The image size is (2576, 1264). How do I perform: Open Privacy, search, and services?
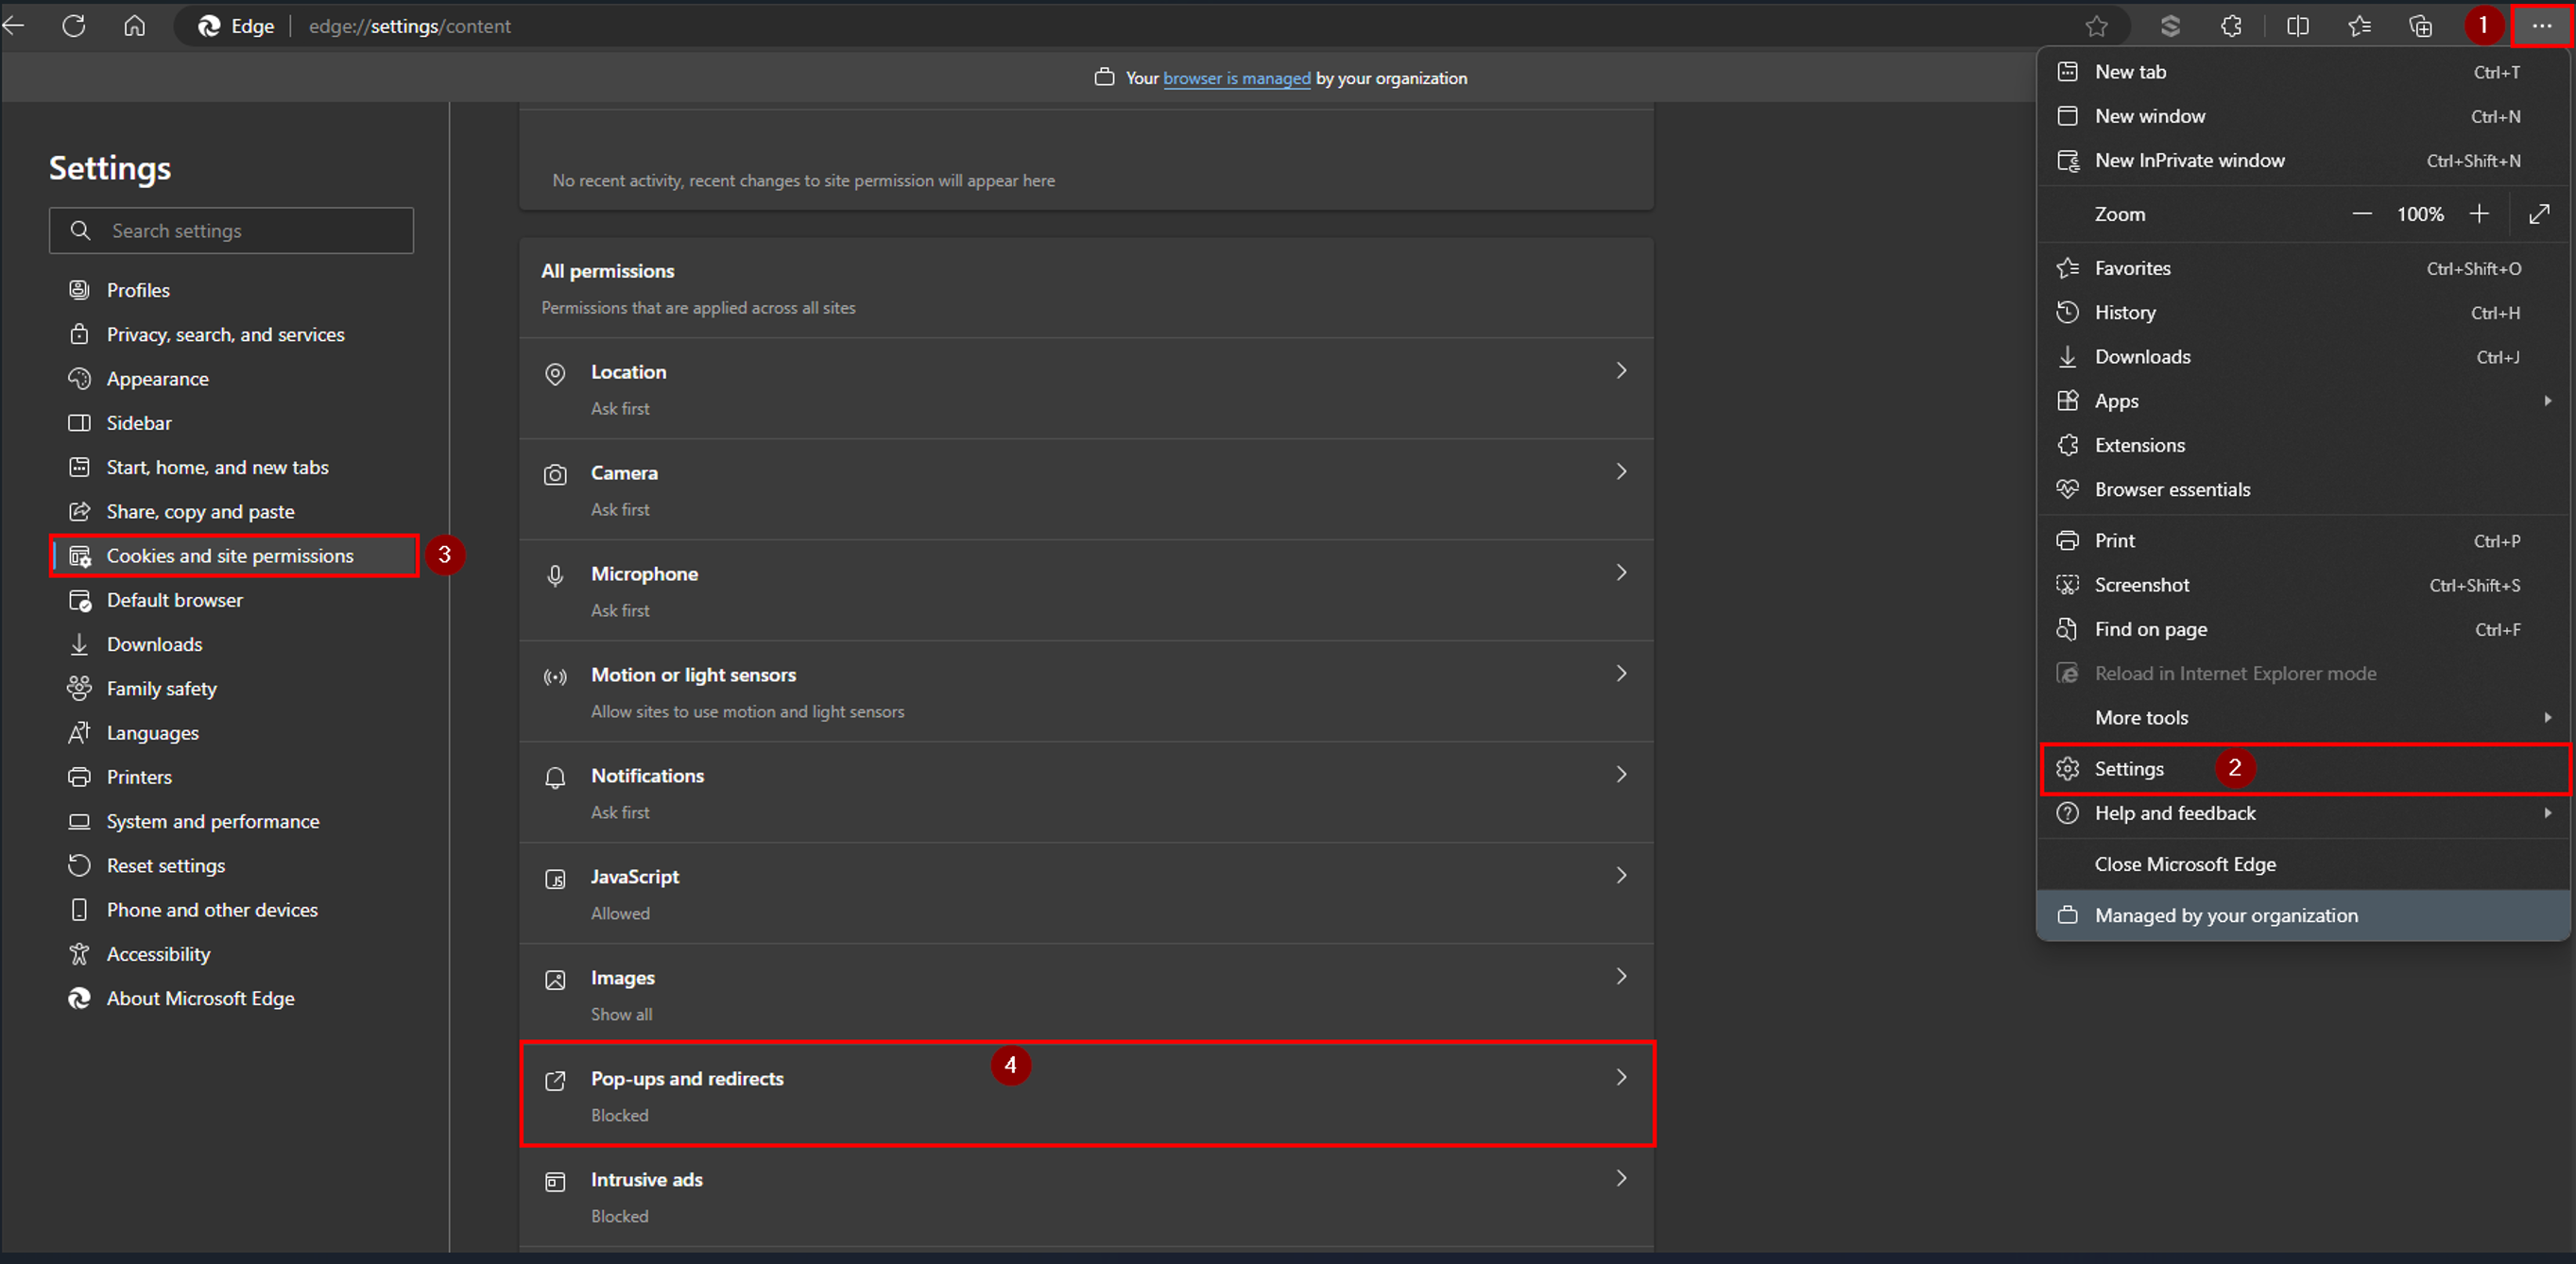point(231,334)
